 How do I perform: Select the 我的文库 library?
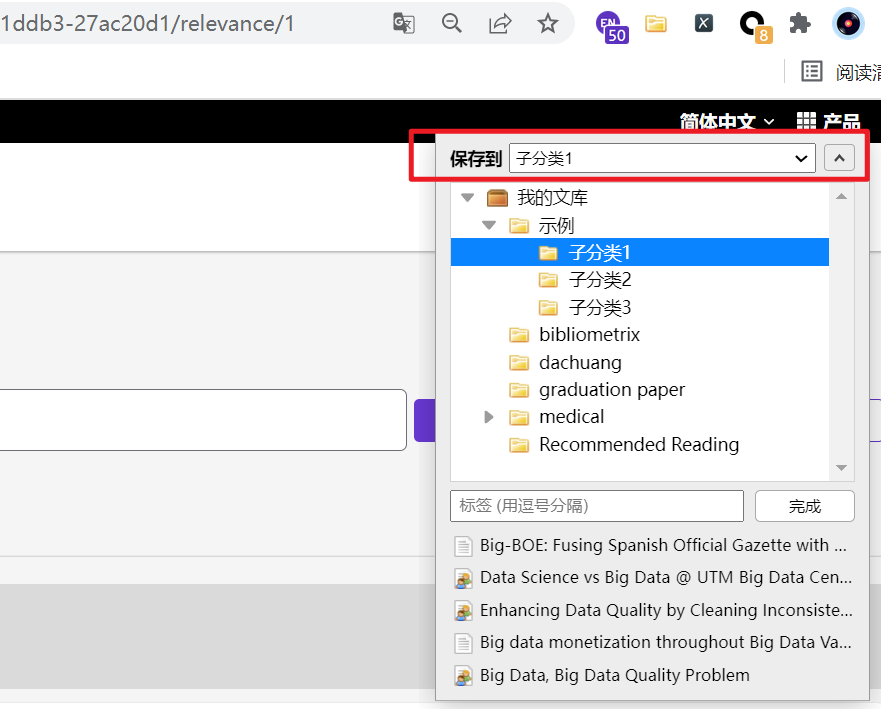[552, 197]
